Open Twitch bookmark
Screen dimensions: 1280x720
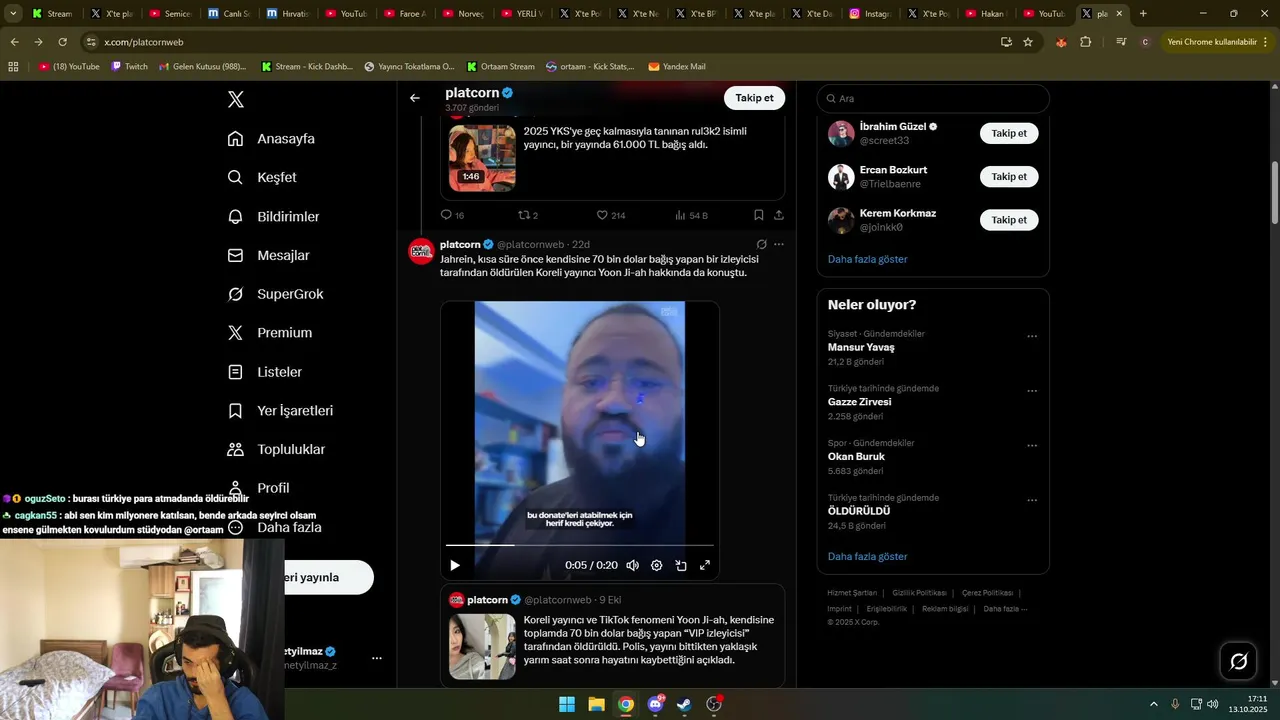click(130, 66)
